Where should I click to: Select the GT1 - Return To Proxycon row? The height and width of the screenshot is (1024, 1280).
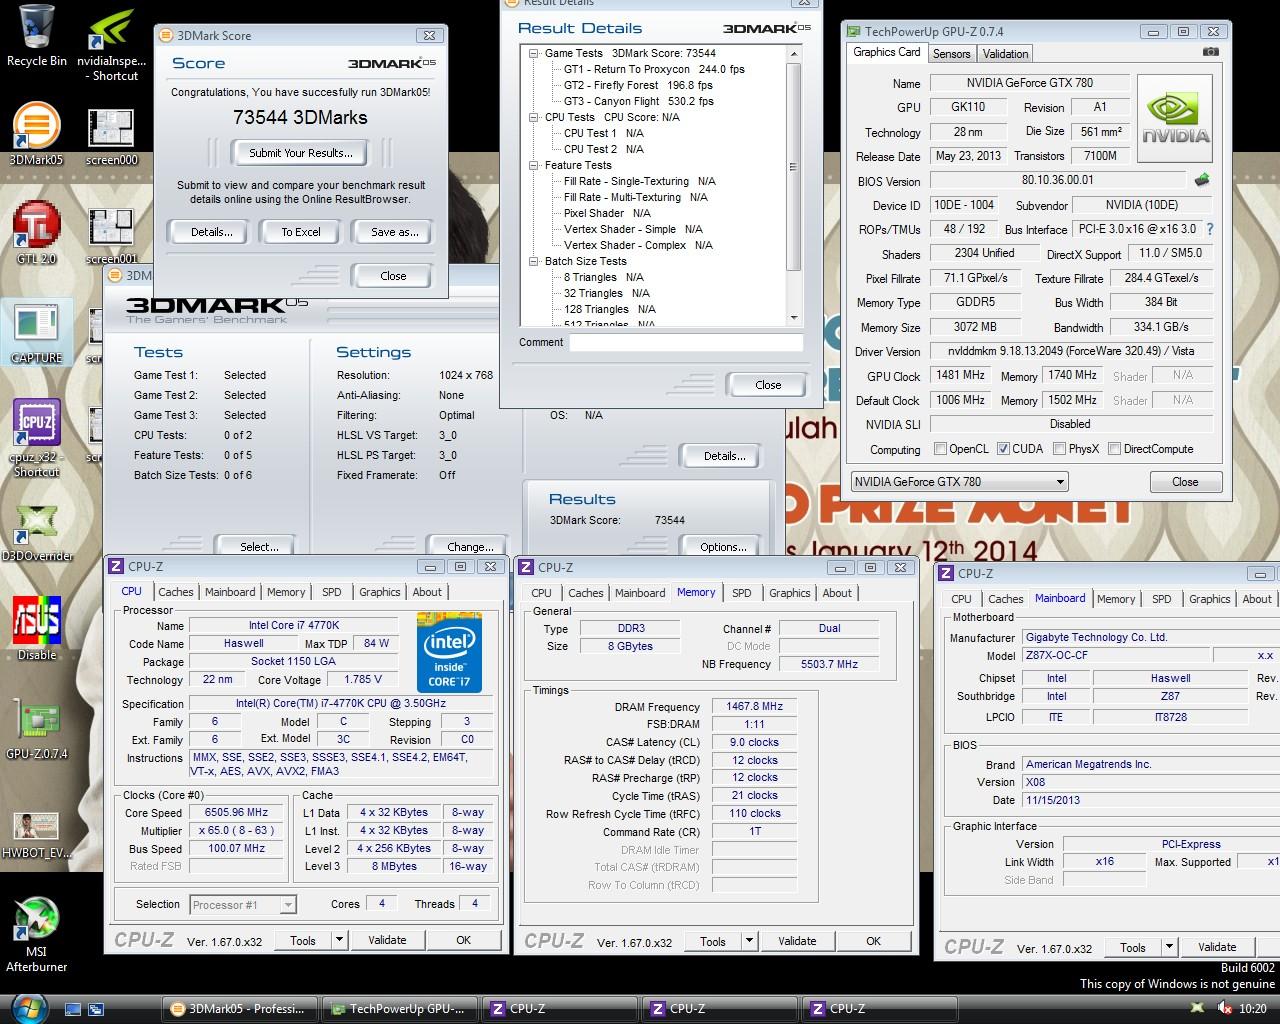coord(654,70)
